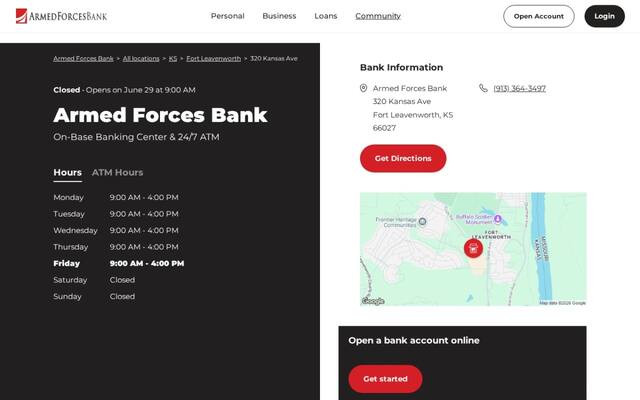
Task: Click the Open Account button
Action: point(539,16)
